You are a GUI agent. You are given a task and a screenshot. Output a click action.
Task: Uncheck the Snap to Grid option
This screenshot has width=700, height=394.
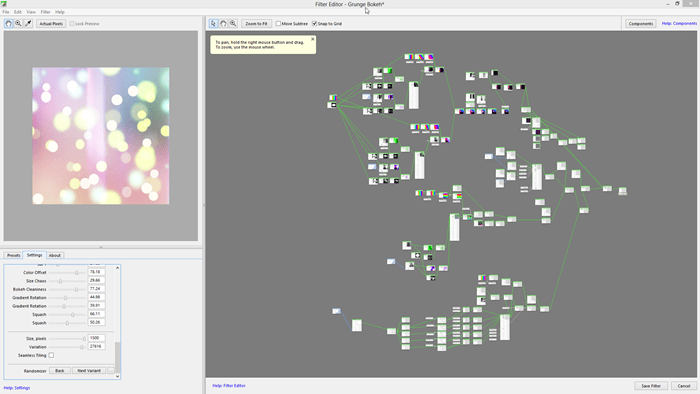[314, 24]
